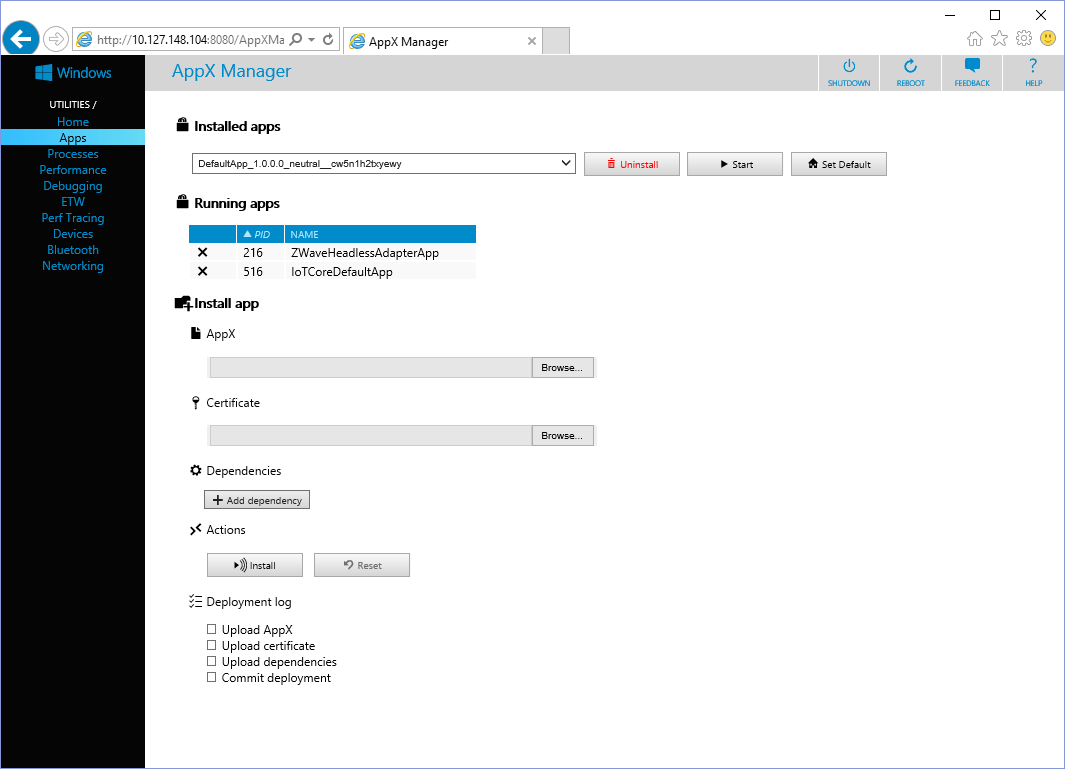Screen dimensions: 1065x769
Task: Open Perf Tracing page
Action: [73, 217]
